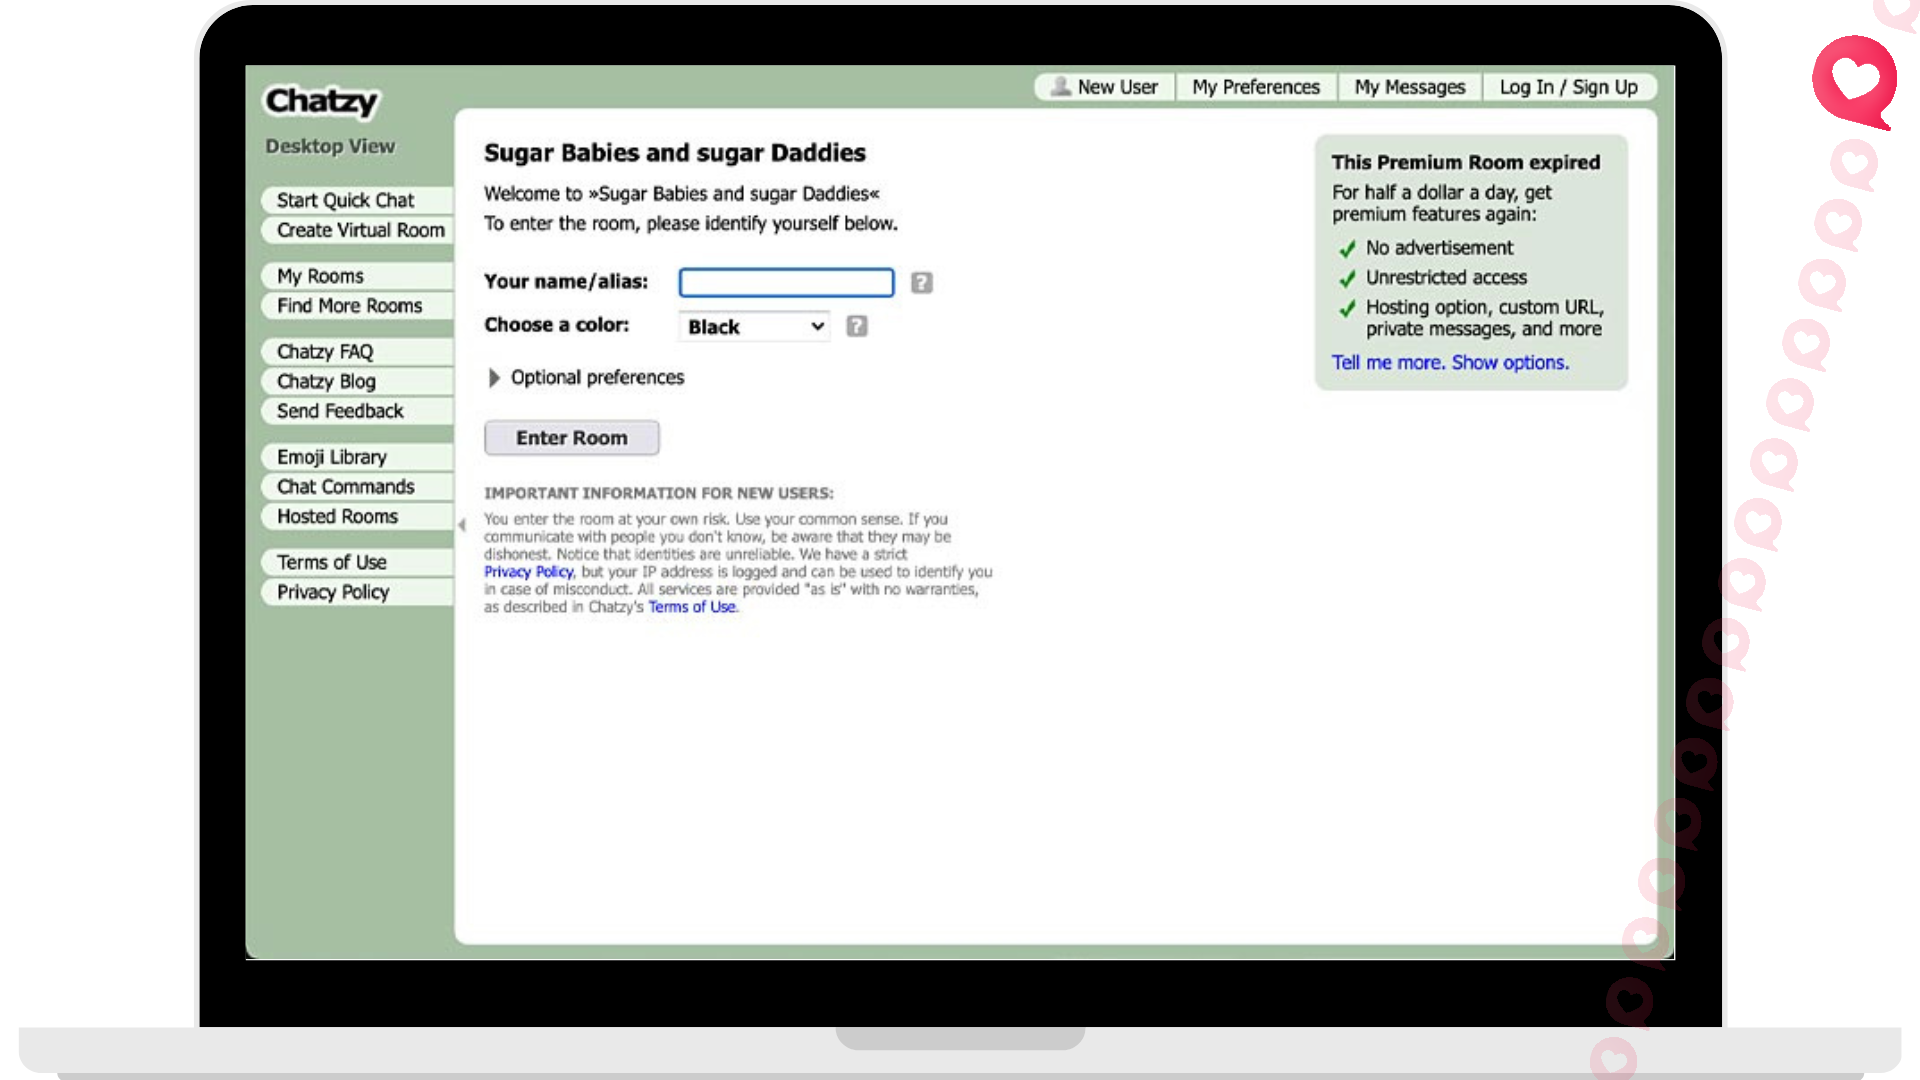
Task: Open My Preferences tab
Action: pyautogui.click(x=1256, y=87)
